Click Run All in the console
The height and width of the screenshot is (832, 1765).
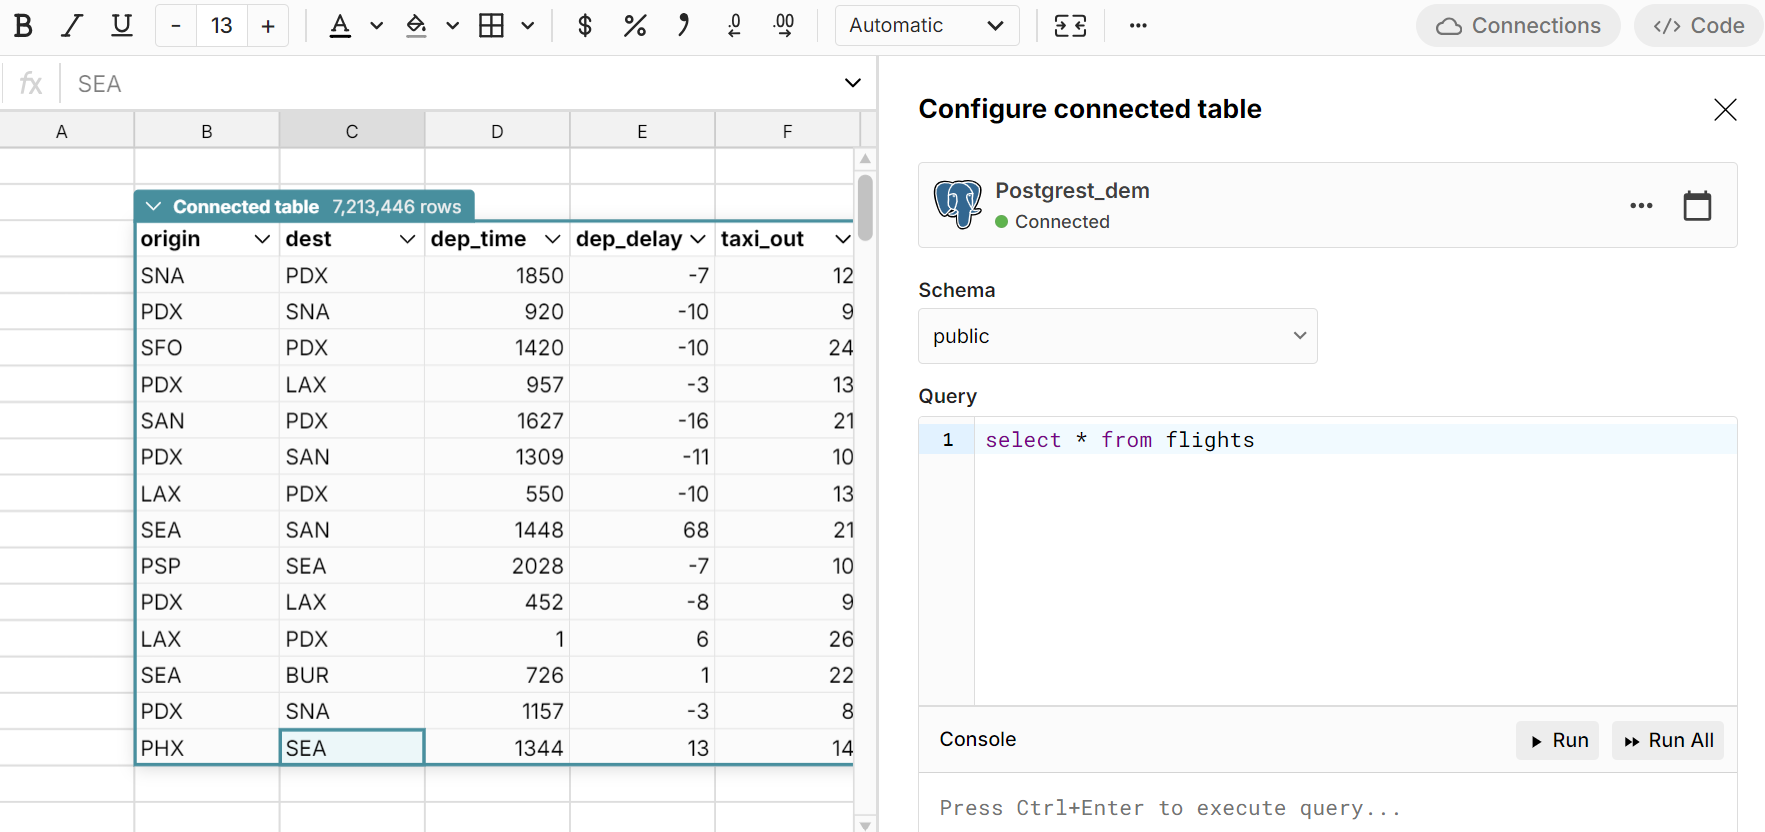[x=1668, y=741]
